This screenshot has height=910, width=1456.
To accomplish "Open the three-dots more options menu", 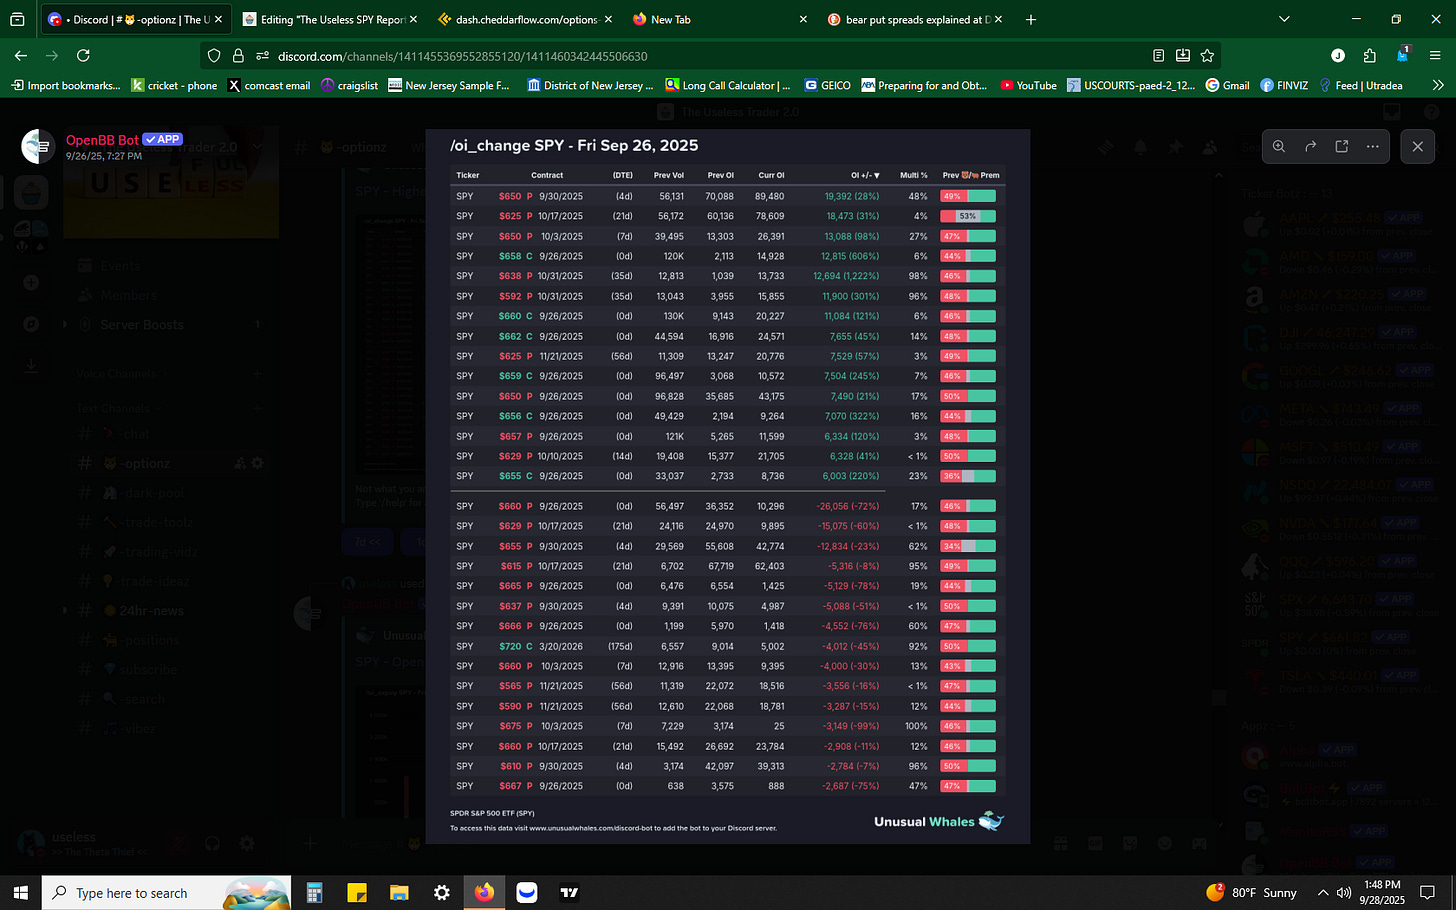I will click(1373, 146).
